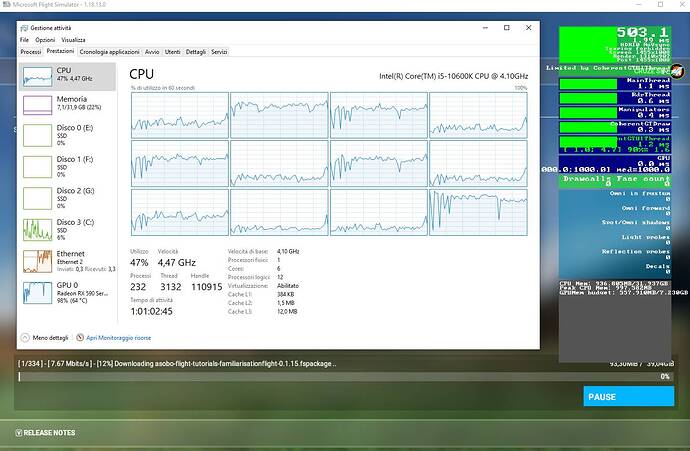
Task: Click the PAUSE download button
Action: [x=628, y=396]
